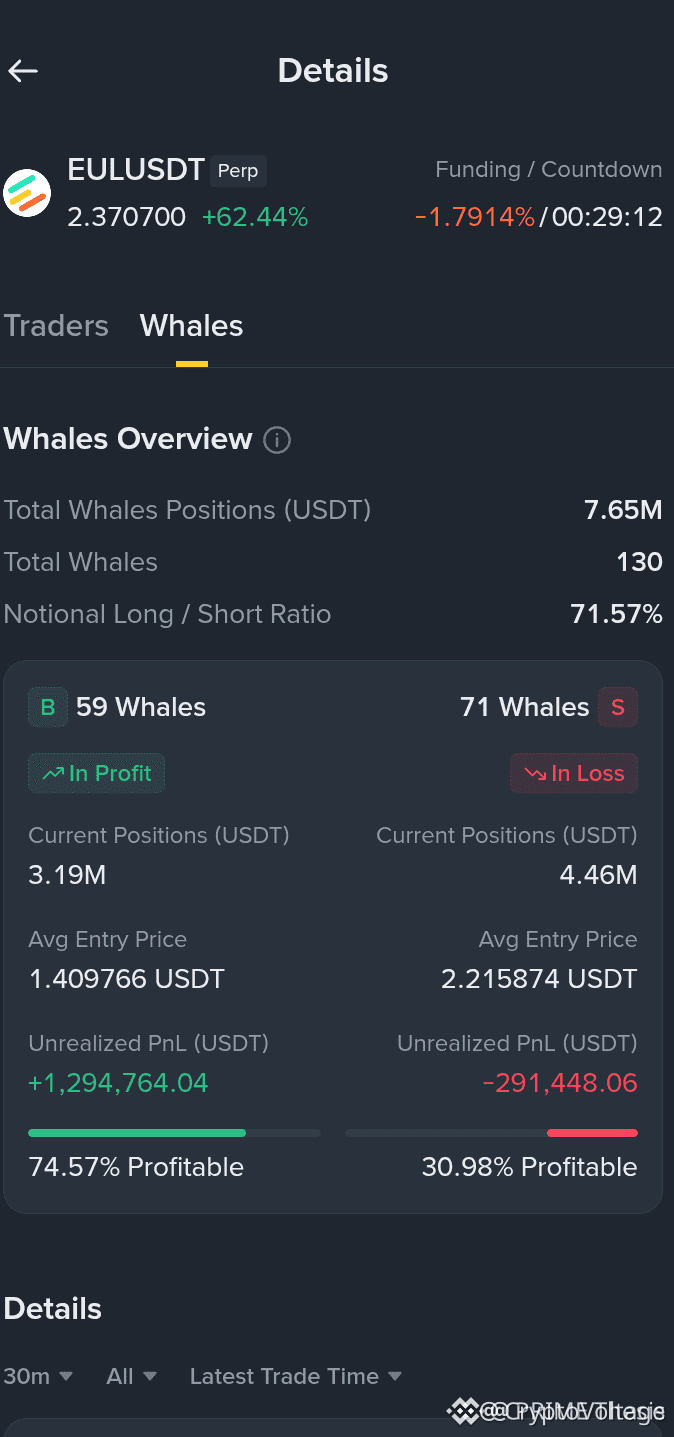Image resolution: width=674 pixels, height=1437 pixels.
Task: Open Whales Overview info icon
Action: coord(277,440)
